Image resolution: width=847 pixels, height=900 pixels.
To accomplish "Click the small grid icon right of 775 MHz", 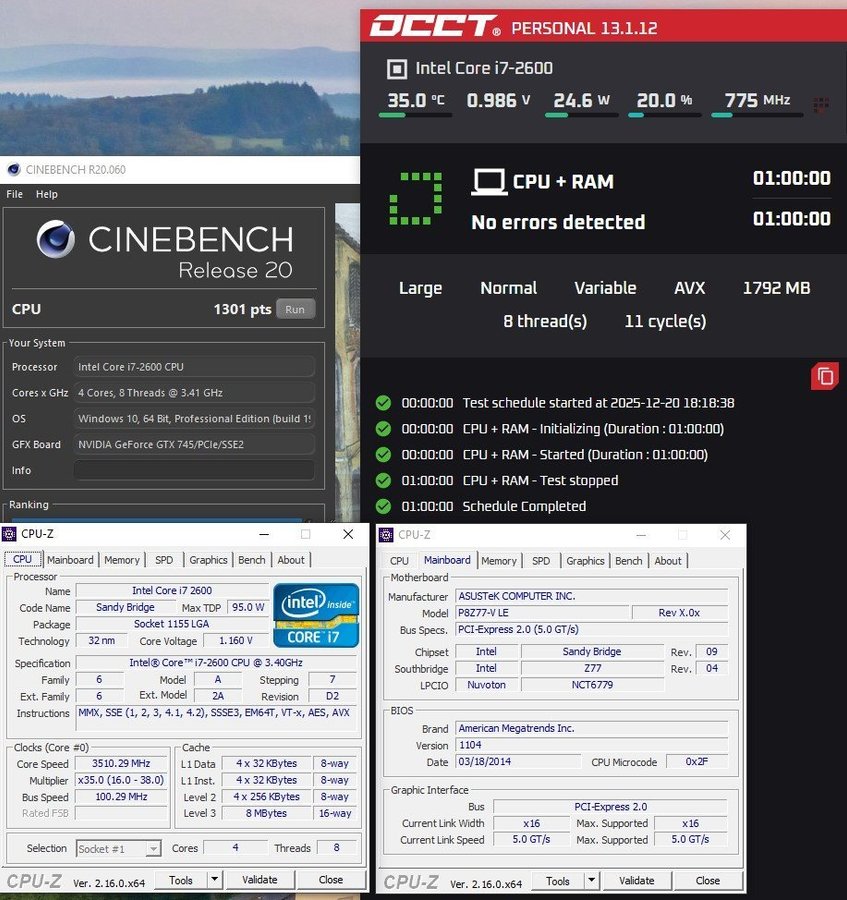I will coord(821,103).
